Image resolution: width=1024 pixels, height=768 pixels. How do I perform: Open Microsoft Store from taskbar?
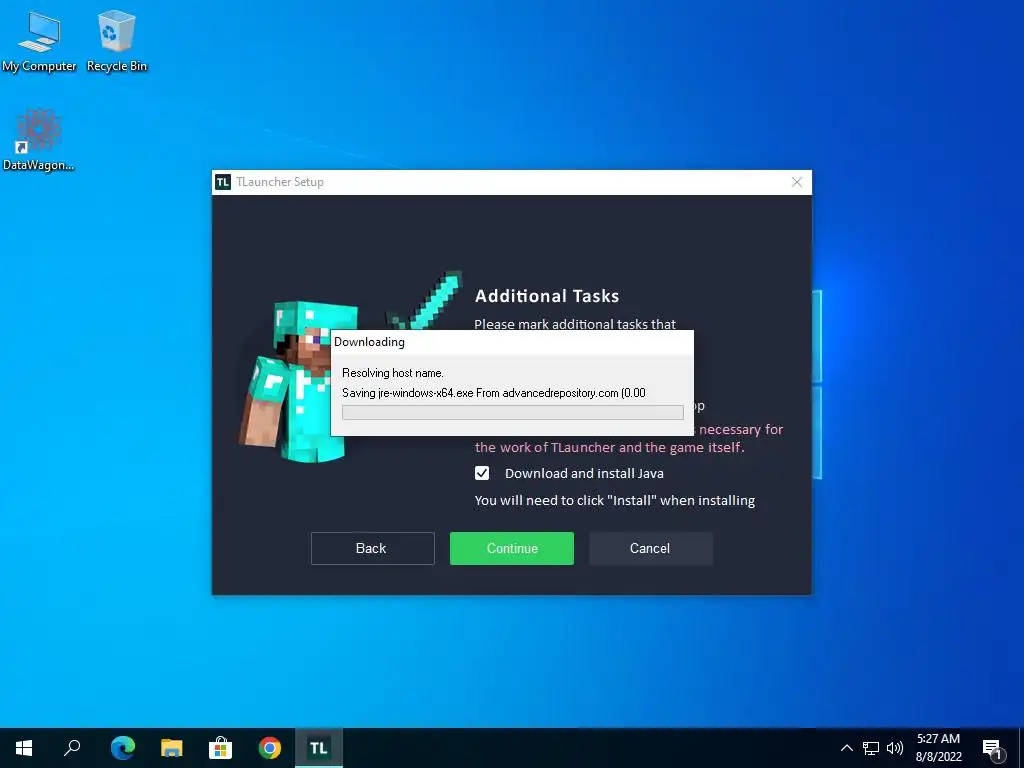(221, 748)
